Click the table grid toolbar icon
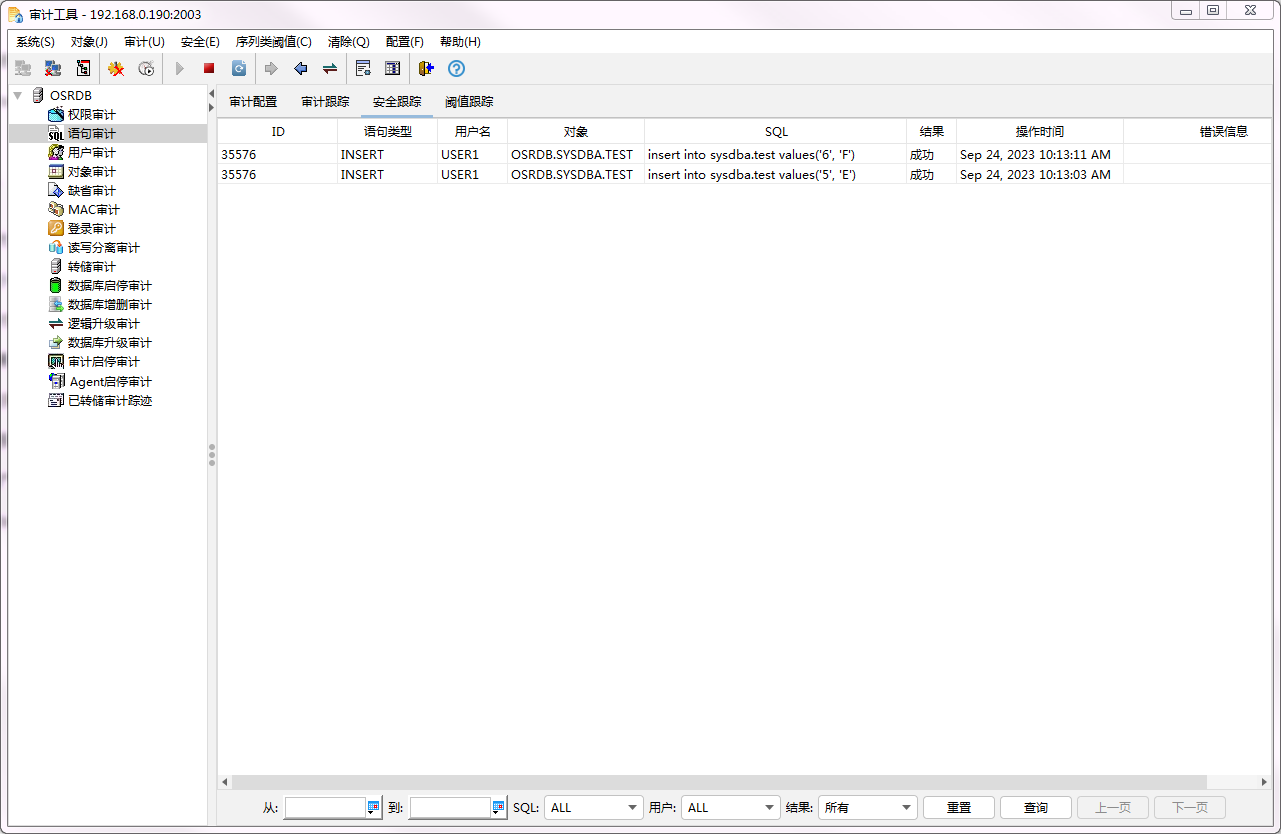Image resolution: width=1281 pixels, height=834 pixels. coord(392,69)
